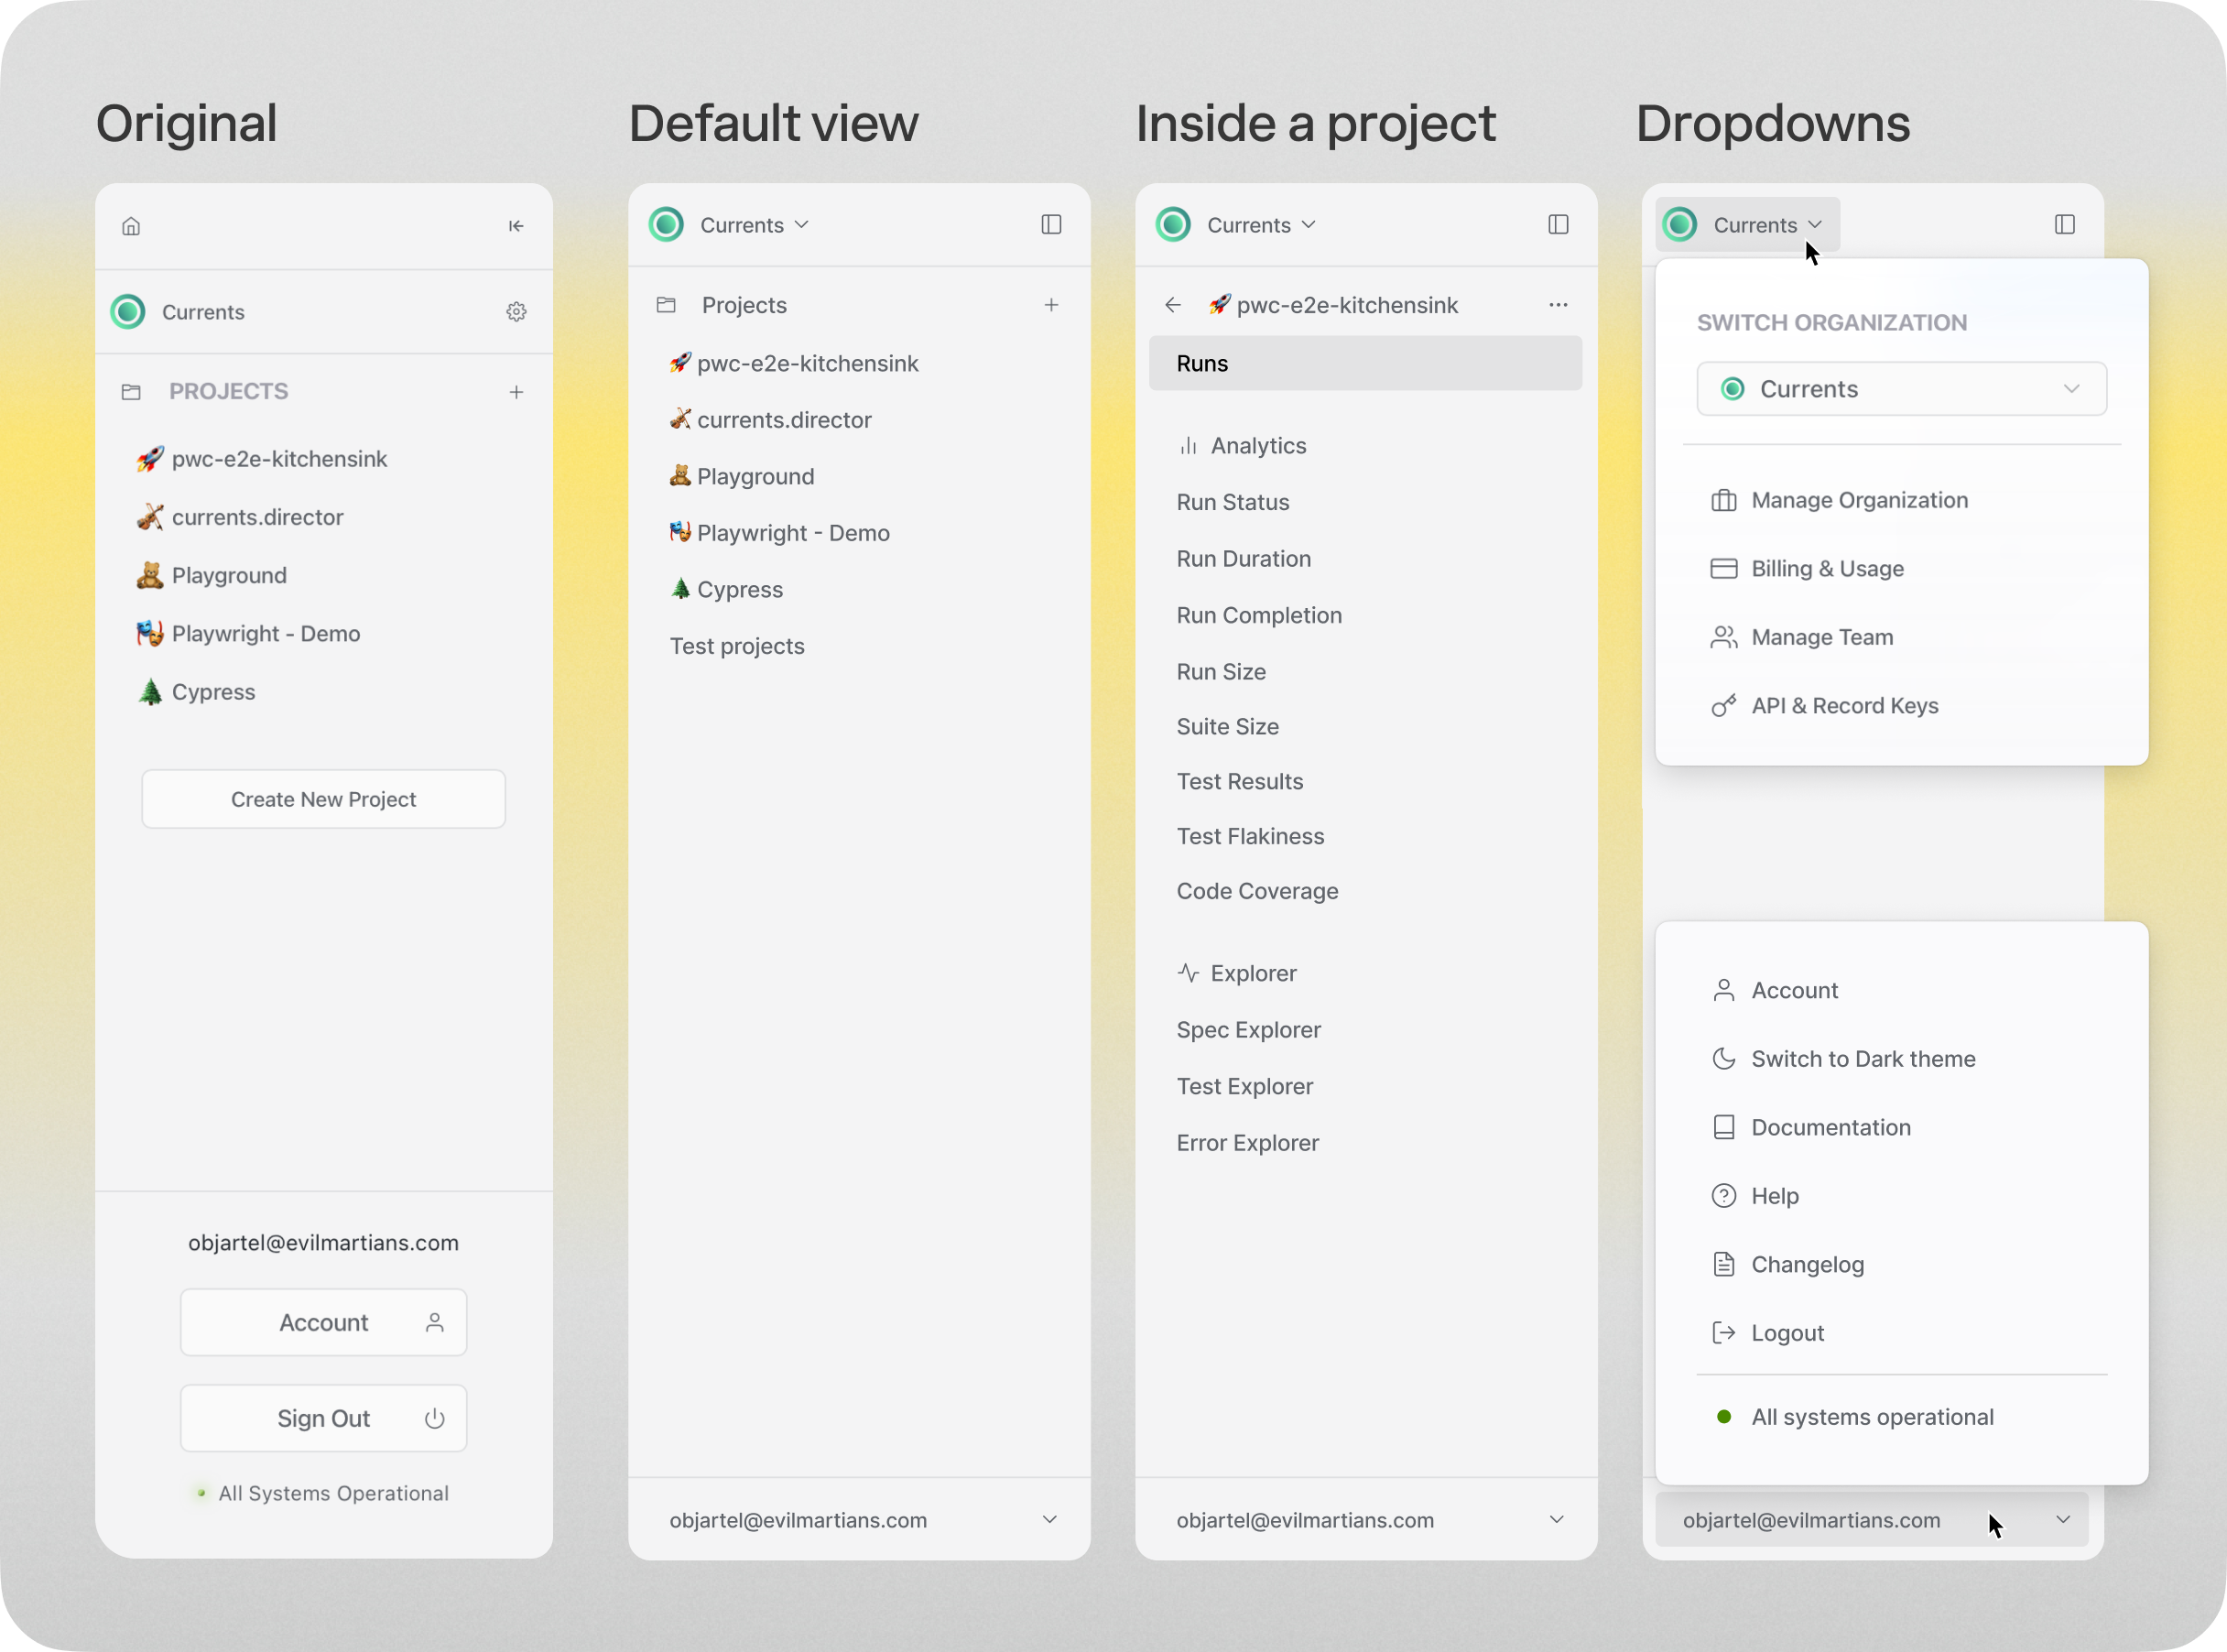Click the Manage Organization briefcase icon
This screenshot has height=1652, width=2227.
[1724, 500]
